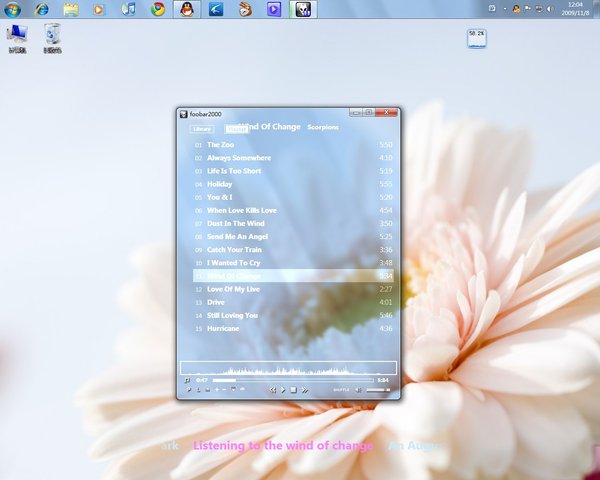The width and height of the screenshot is (600, 480).
Task: Click the music note icon beside elapsed time
Action: pos(187,380)
